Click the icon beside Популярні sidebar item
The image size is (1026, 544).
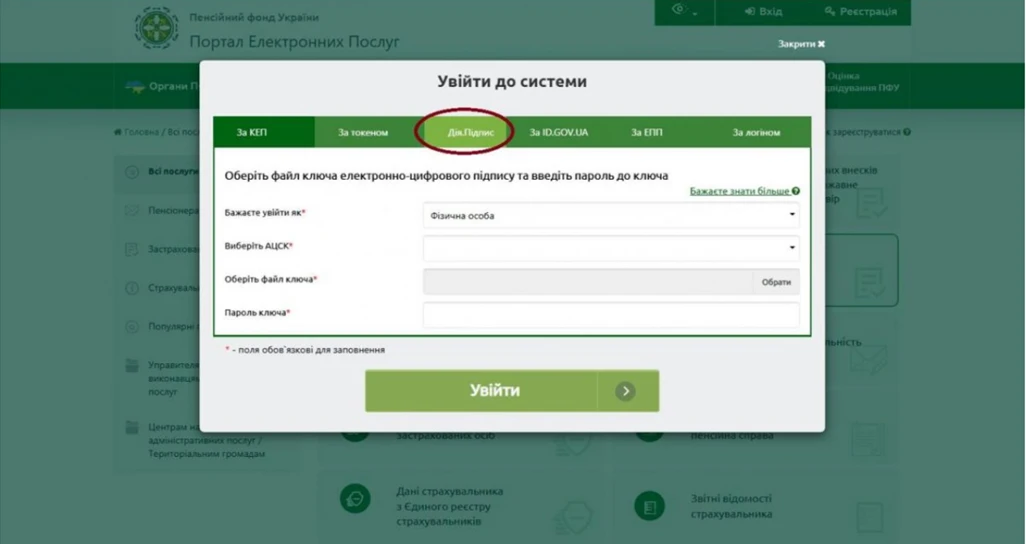pos(132,327)
